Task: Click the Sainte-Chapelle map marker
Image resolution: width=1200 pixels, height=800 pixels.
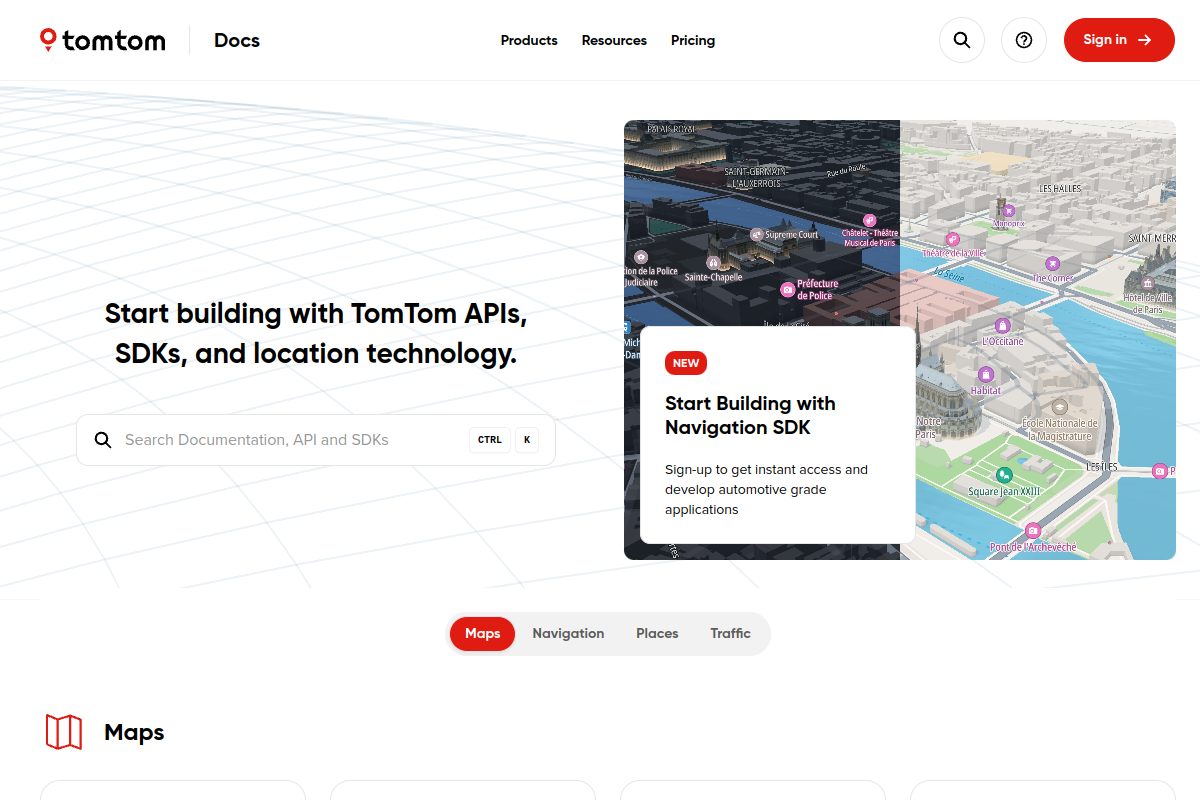Action: (x=713, y=263)
